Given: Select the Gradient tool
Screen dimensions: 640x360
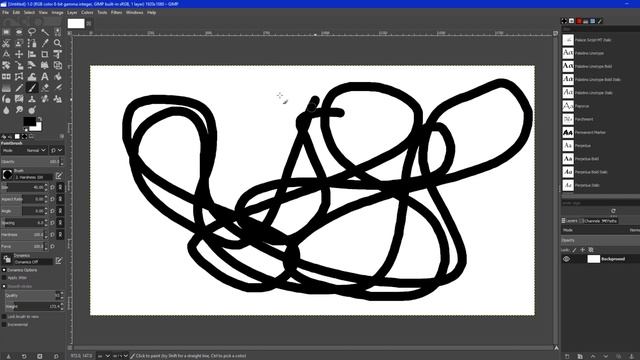Looking at the screenshot, I should tap(6, 87).
